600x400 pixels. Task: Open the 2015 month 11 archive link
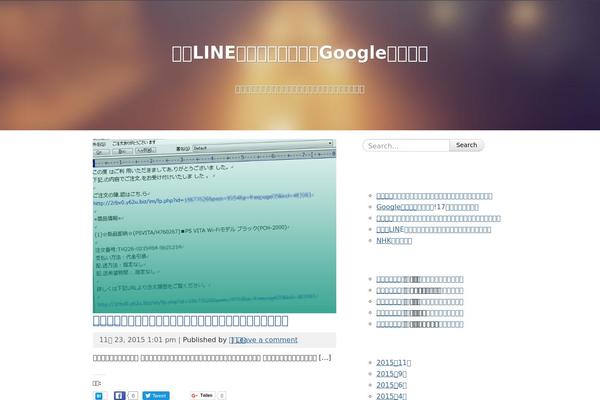[x=393, y=362]
